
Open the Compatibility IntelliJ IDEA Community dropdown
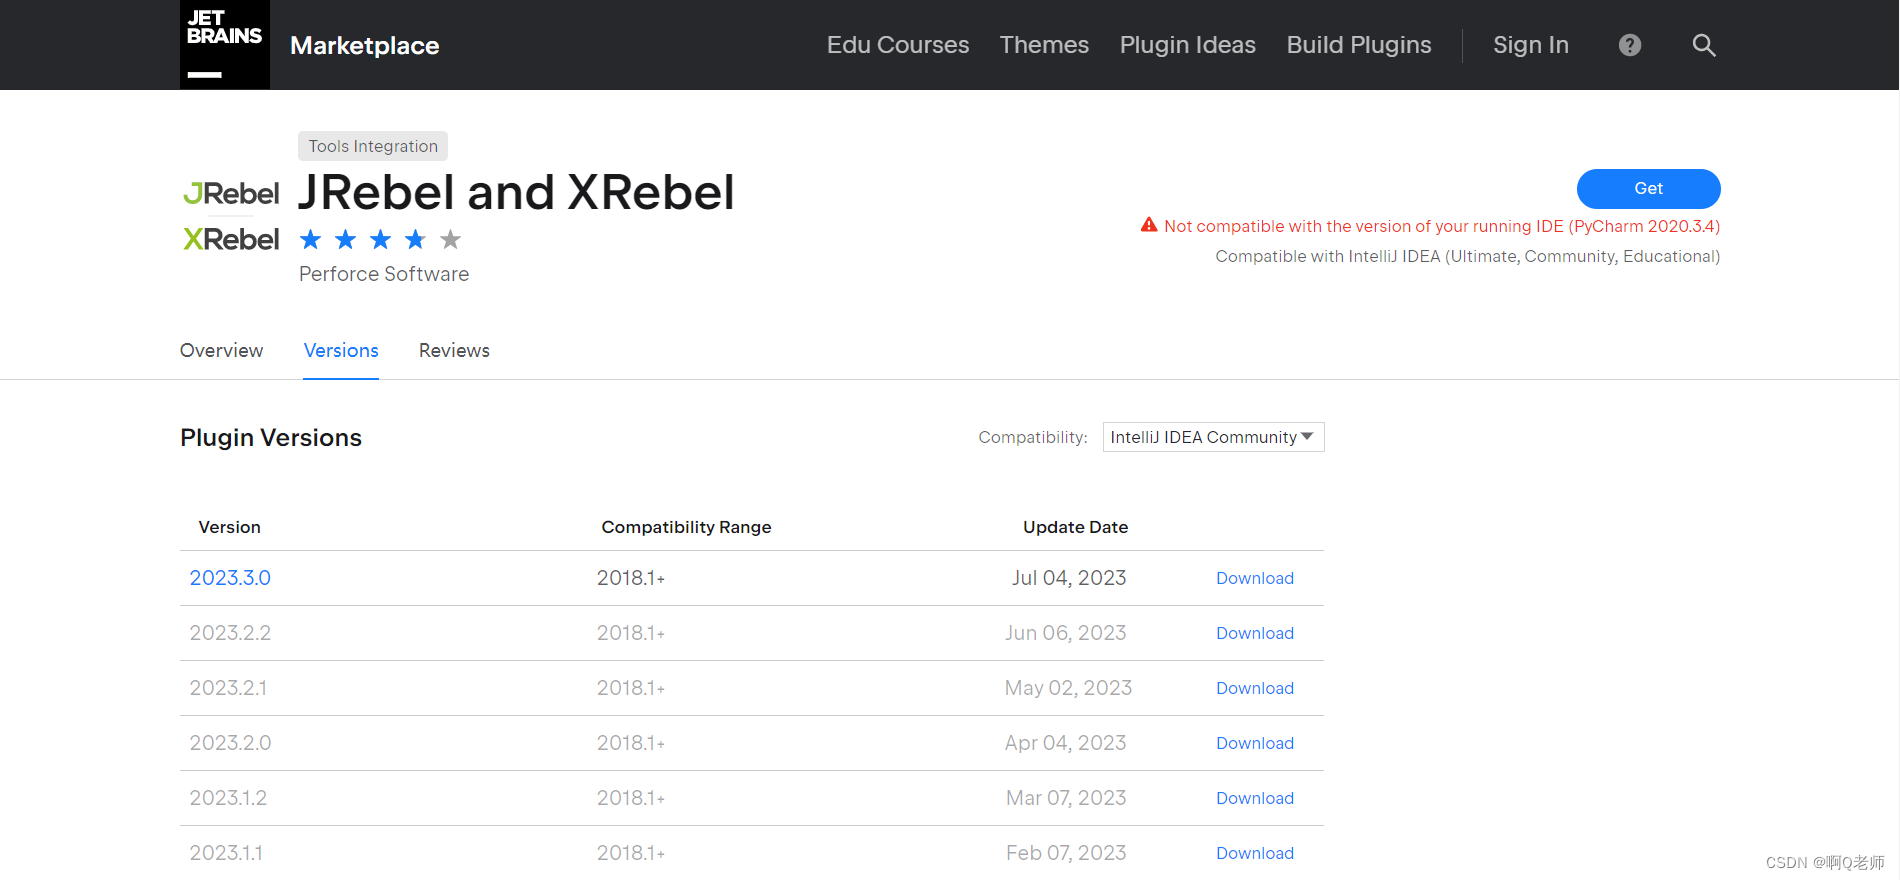(1213, 437)
